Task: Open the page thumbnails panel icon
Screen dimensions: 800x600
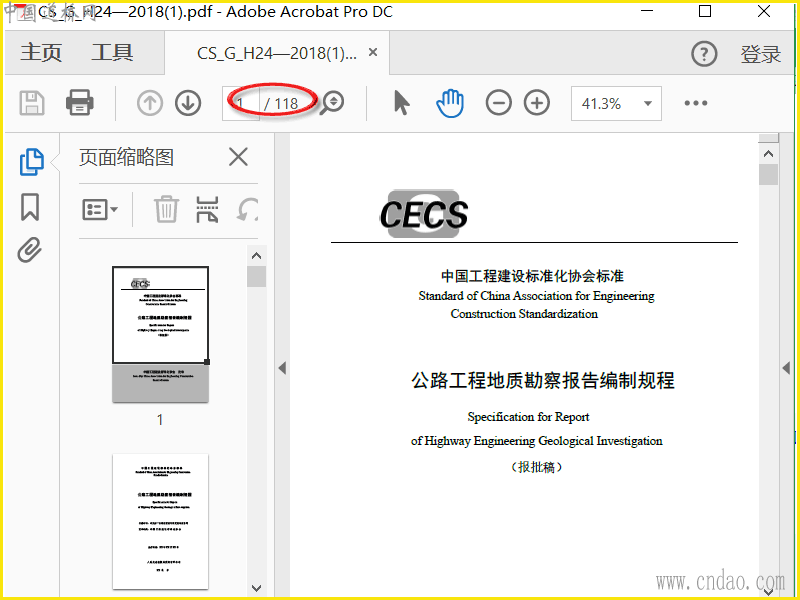Action: pos(32,162)
